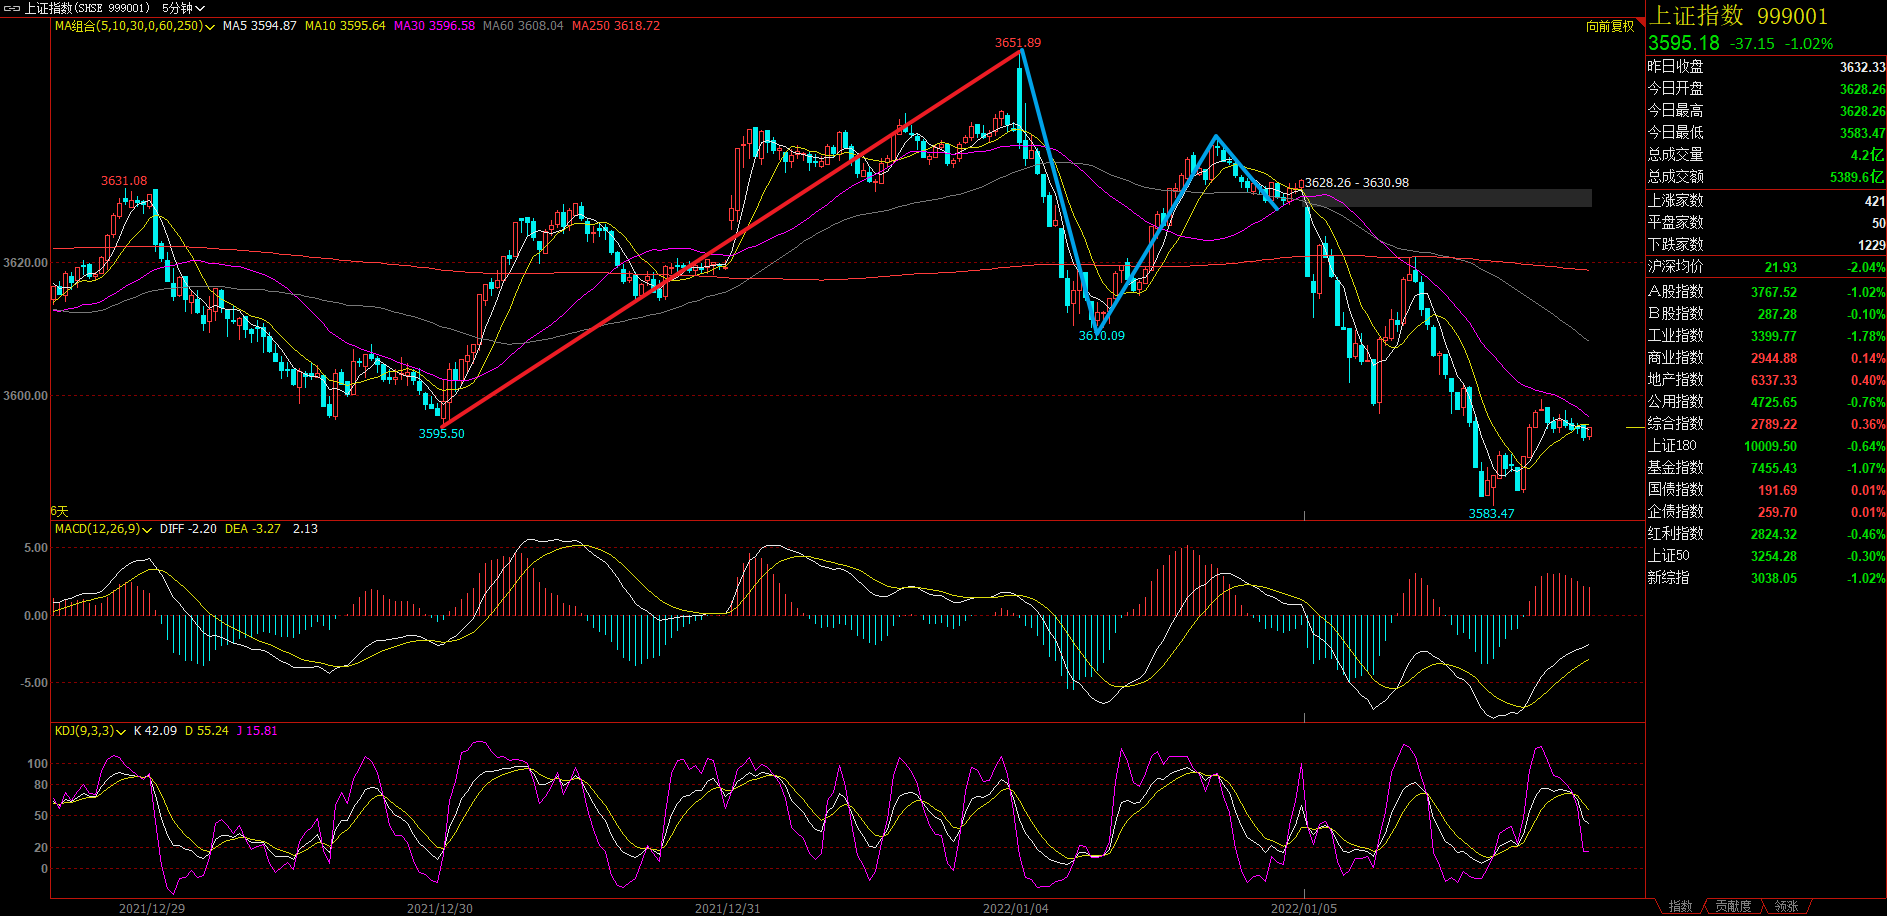Click the 3631.08 peak price label
This screenshot has height=916, width=1887.
(124, 181)
